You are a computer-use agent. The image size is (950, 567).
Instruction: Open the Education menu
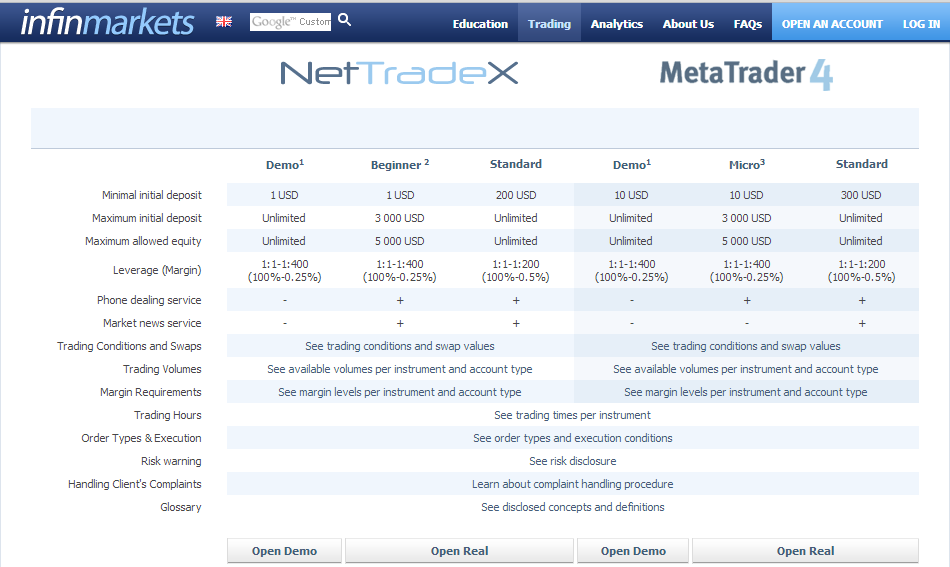[x=480, y=24]
